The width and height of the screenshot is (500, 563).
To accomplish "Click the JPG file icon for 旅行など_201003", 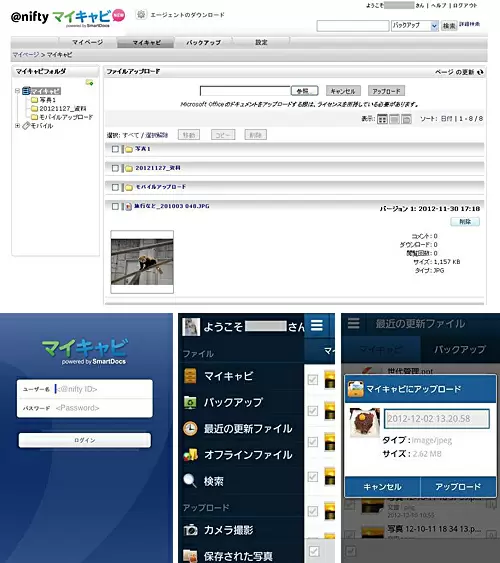I will tap(128, 206).
